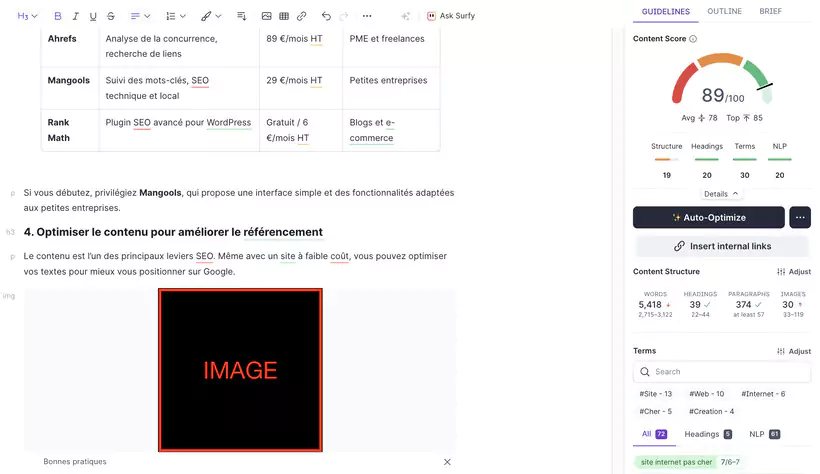Screen dimensions: 820x474
Task: Adjust the Terms settings
Action: (x=794, y=351)
